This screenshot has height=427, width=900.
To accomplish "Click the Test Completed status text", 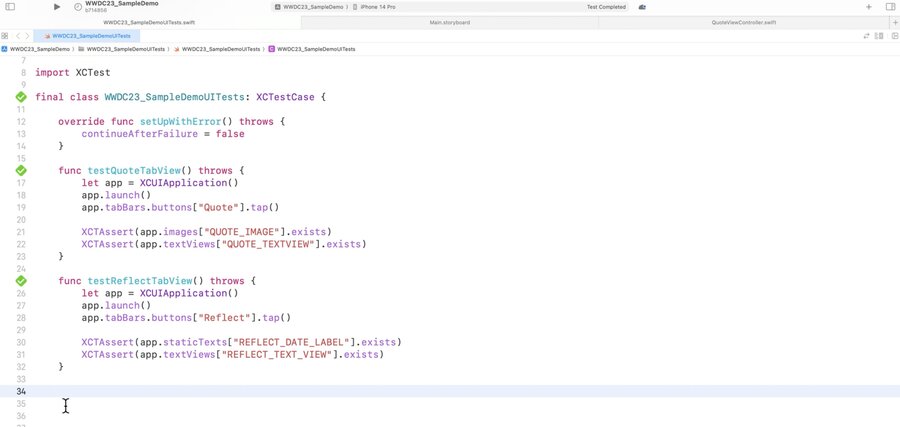I will 606,7.
